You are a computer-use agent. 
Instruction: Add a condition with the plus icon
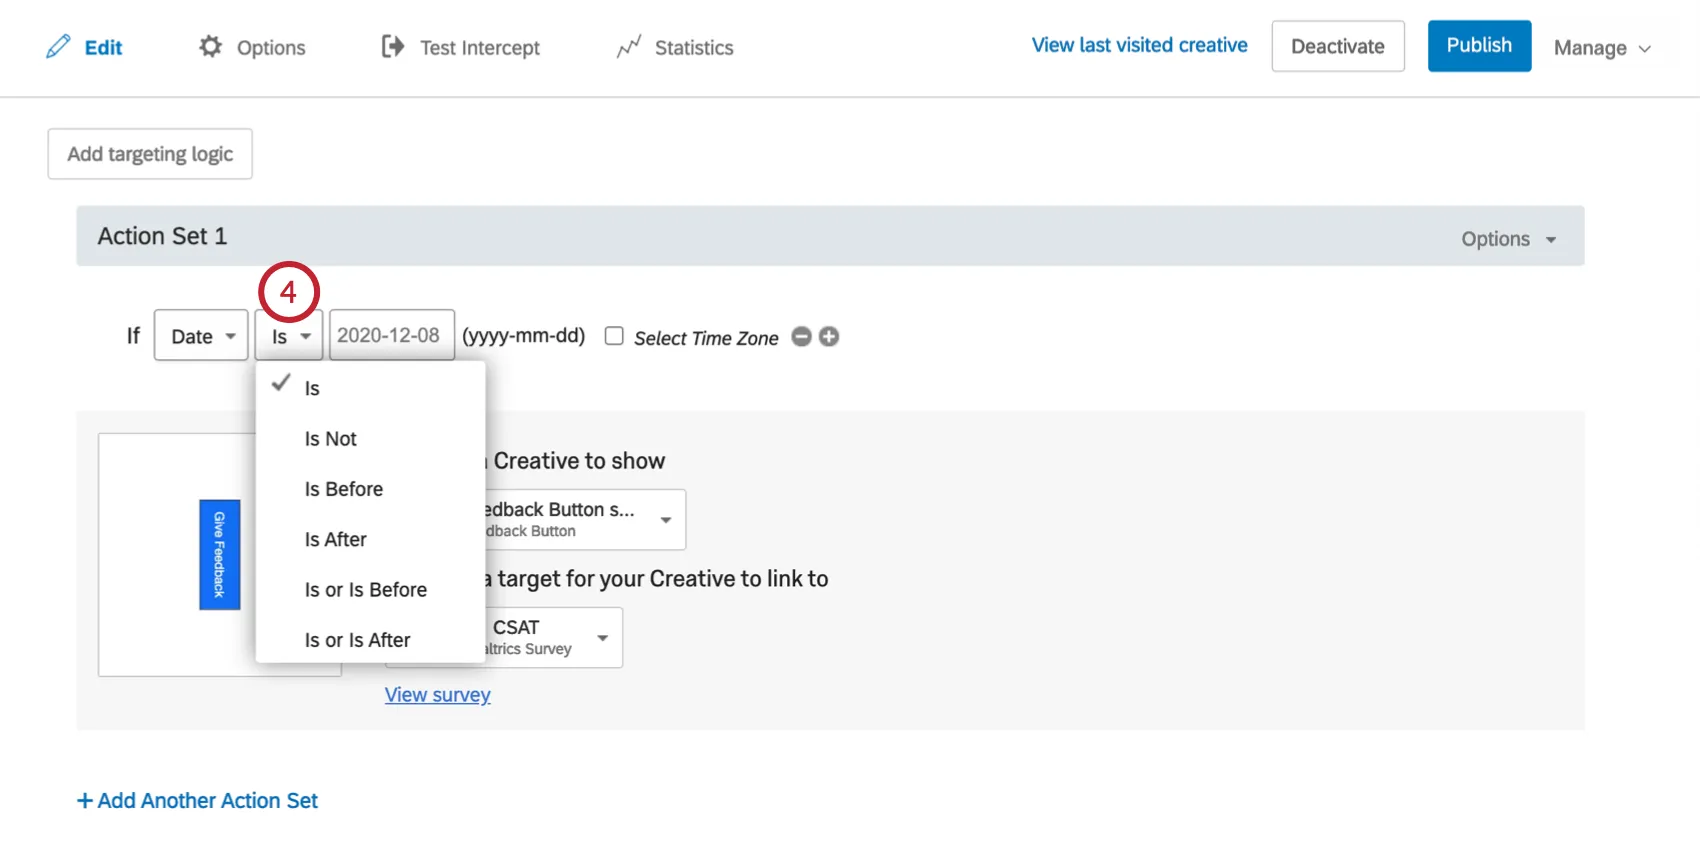[x=829, y=337]
